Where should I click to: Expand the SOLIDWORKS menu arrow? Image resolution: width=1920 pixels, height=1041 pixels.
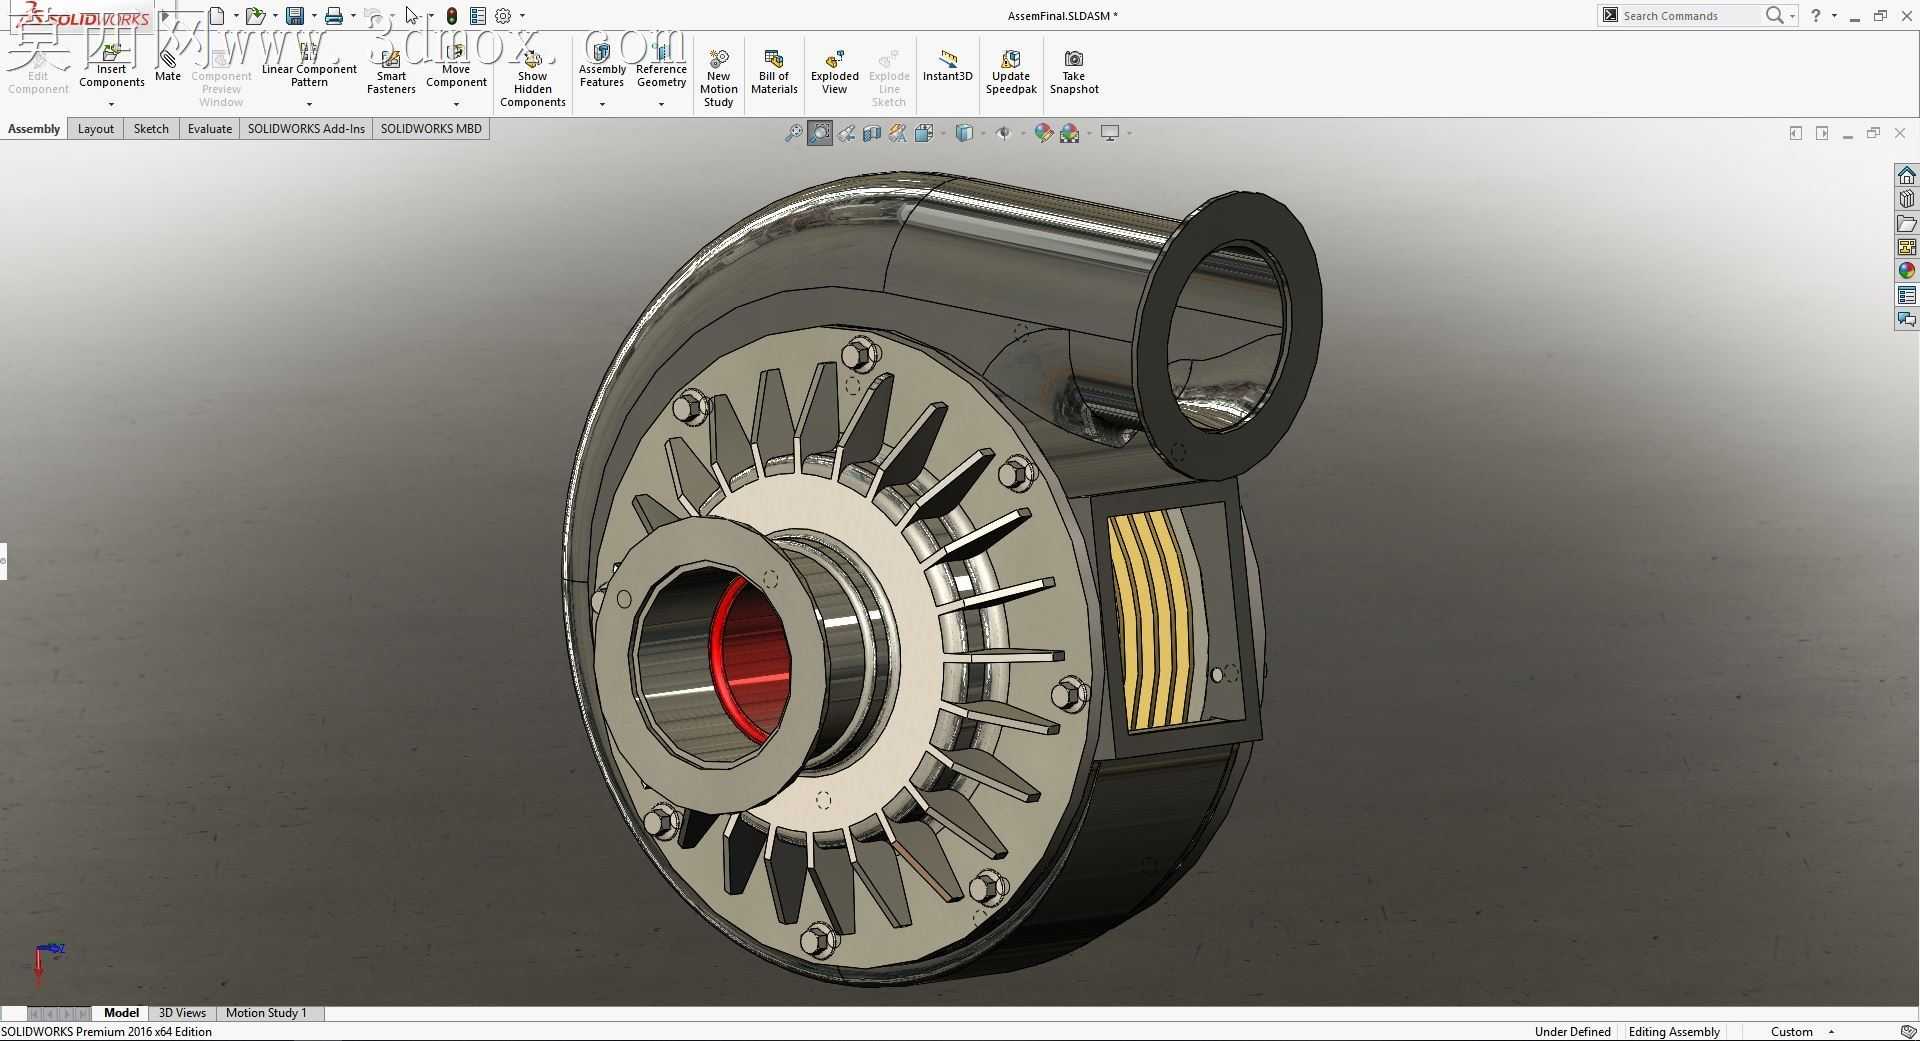click(165, 16)
